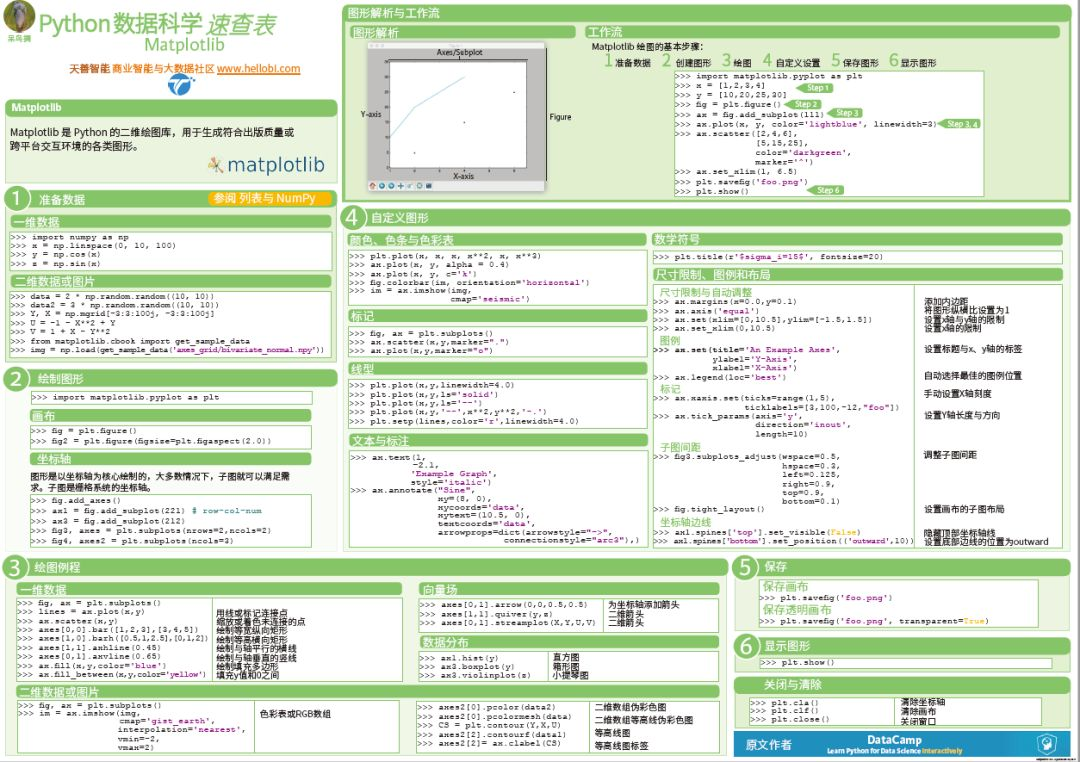Click the Home icon in the figure toolbar
1080x762 pixels.
point(373,186)
